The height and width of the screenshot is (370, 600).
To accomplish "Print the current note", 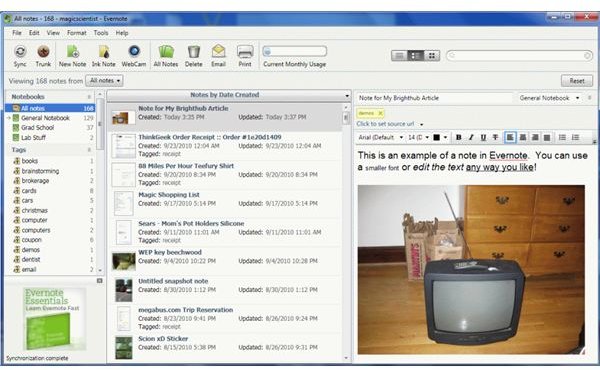I will 245,56.
